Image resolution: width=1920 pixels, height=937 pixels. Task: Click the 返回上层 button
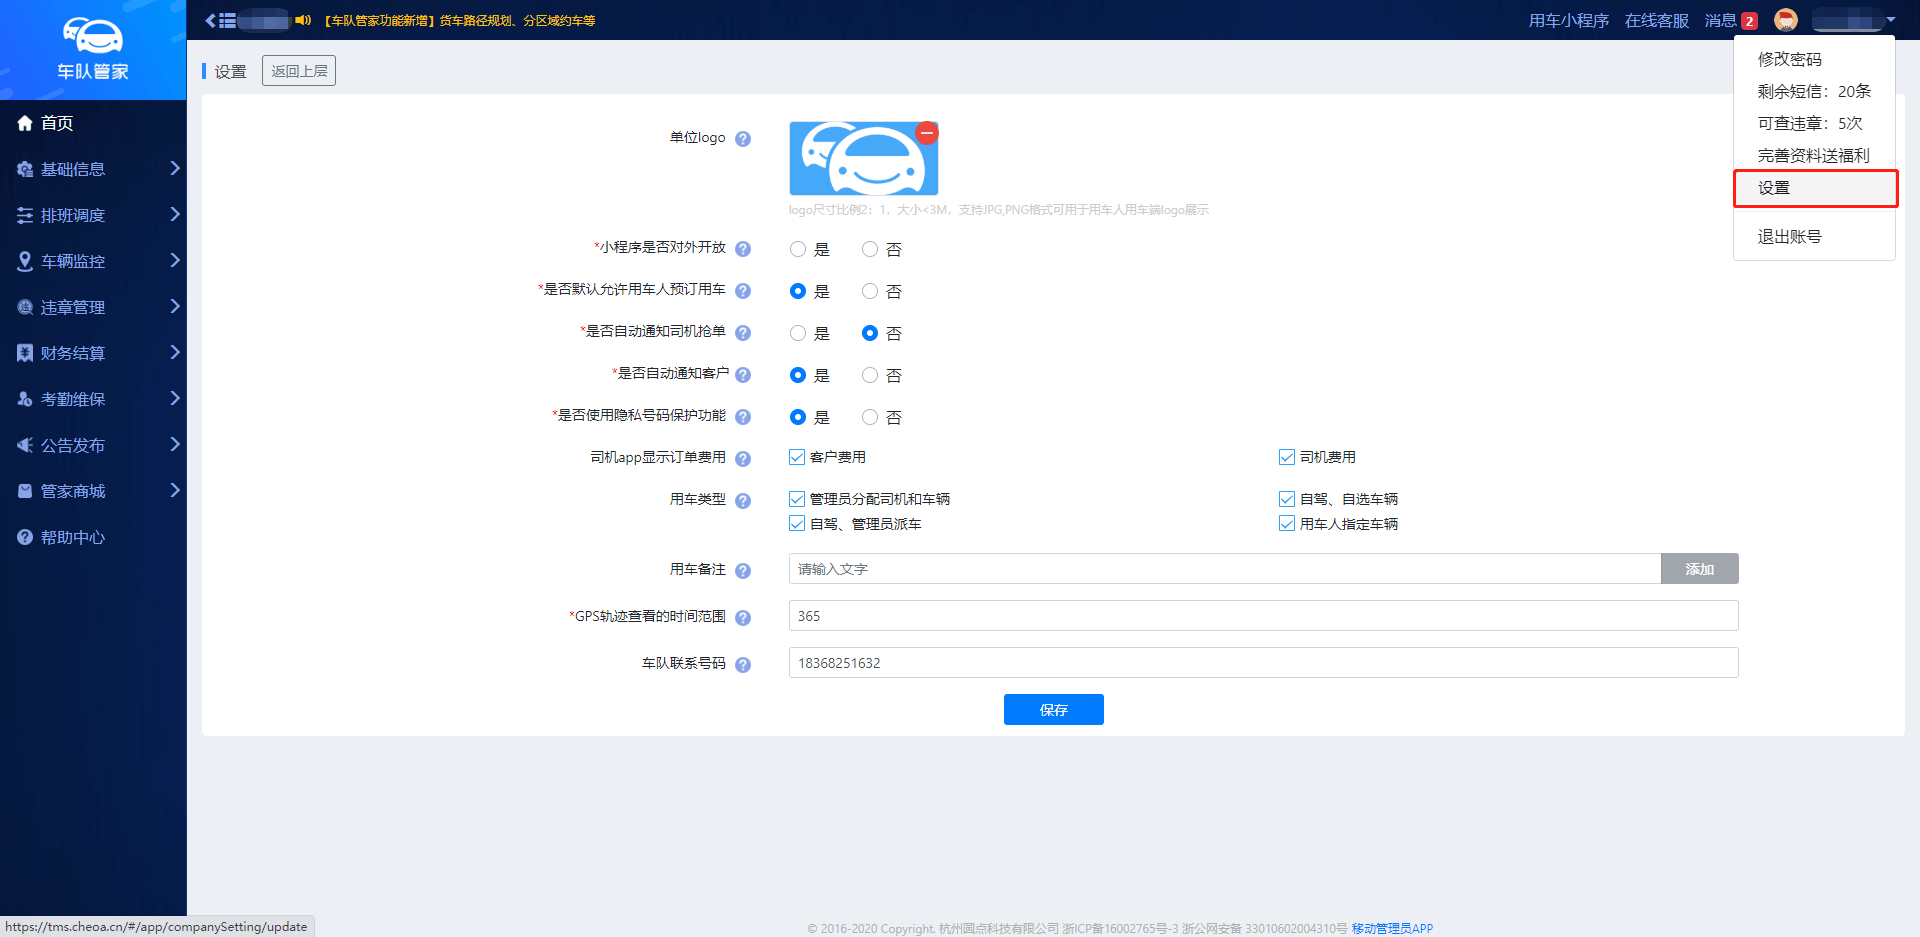pos(299,71)
